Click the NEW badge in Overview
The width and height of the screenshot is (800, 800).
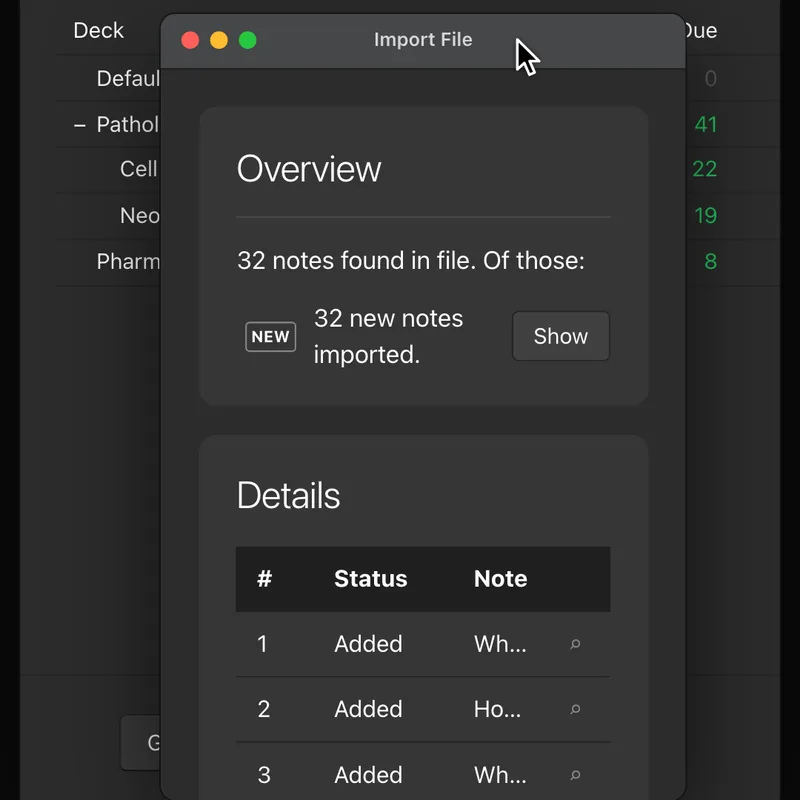(x=270, y=337)
